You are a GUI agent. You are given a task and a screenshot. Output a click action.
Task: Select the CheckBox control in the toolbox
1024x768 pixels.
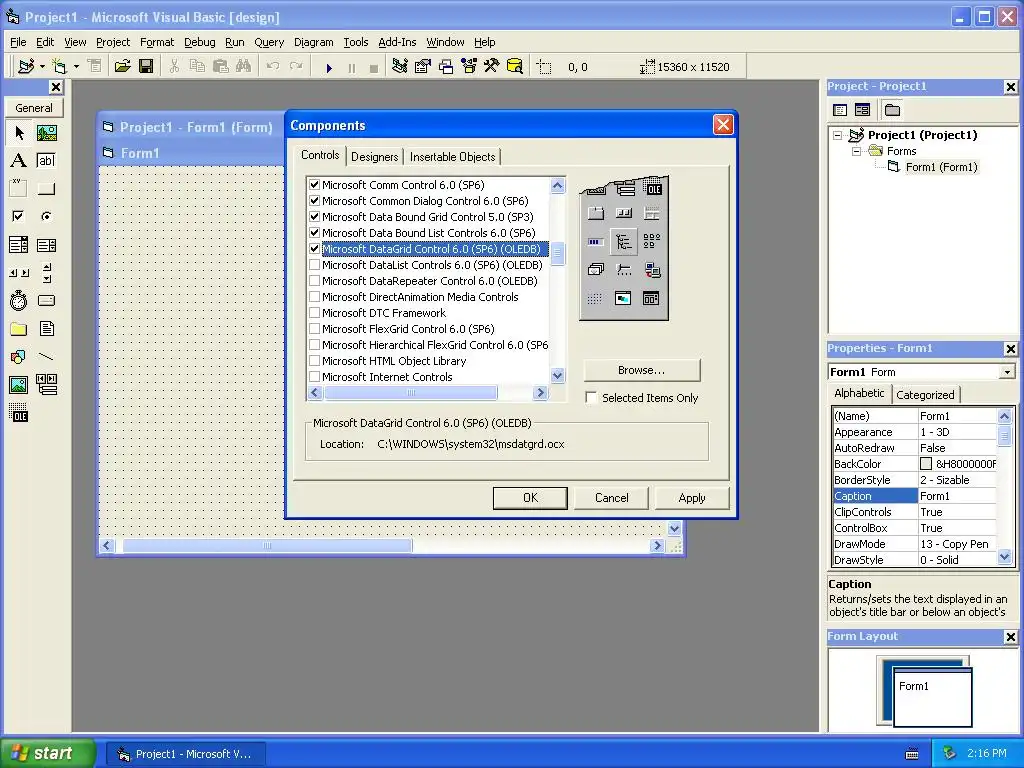point(19,217)
